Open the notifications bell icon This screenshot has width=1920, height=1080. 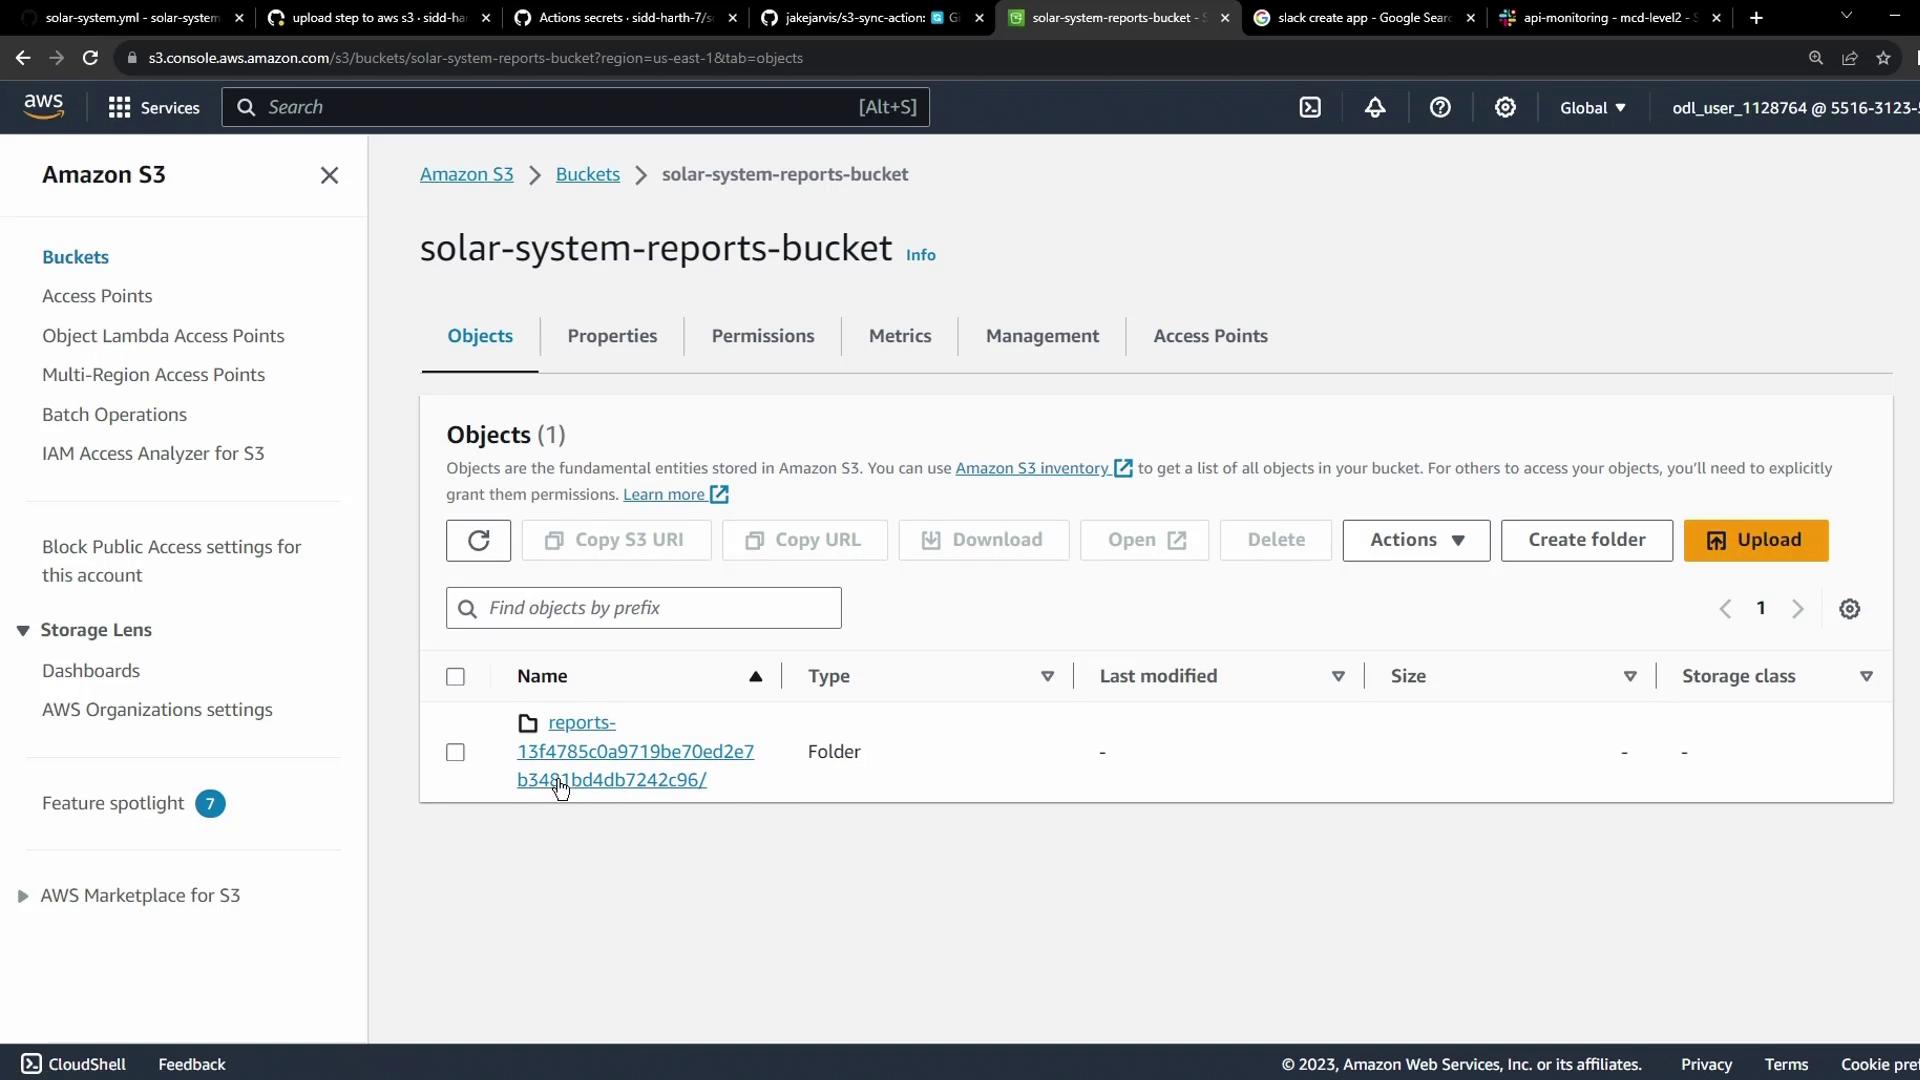1375,108
